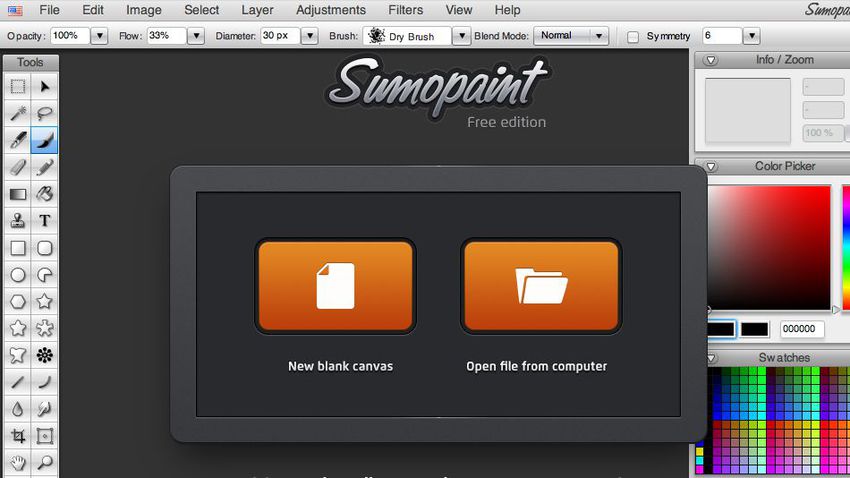Select the black flower Symmetry tool
The width and height of the screenshot is (850, 478).
point(44,356)
